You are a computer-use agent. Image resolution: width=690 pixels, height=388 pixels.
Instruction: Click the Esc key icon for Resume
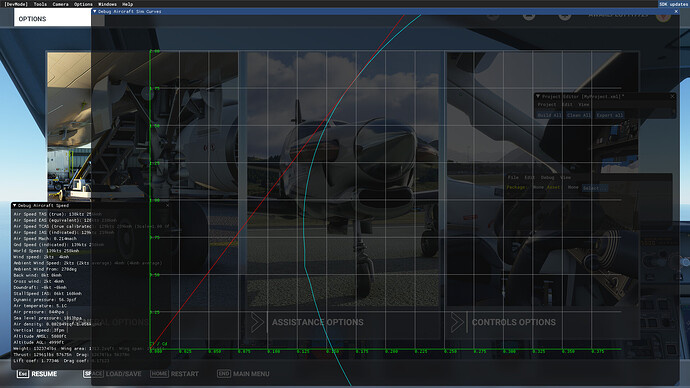23,373
